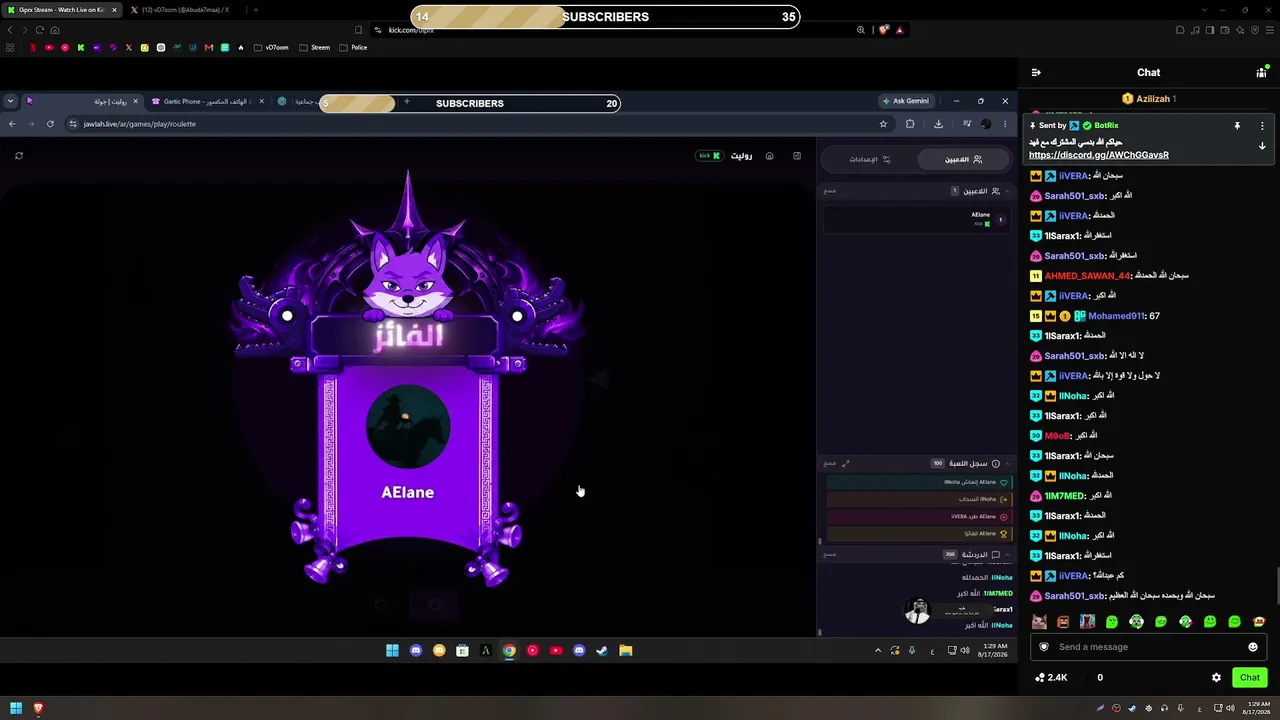Collapse the game log section chevron
Image resolution: width=1280 pixels, height=720 pixels.
[x=1007, y=463]
